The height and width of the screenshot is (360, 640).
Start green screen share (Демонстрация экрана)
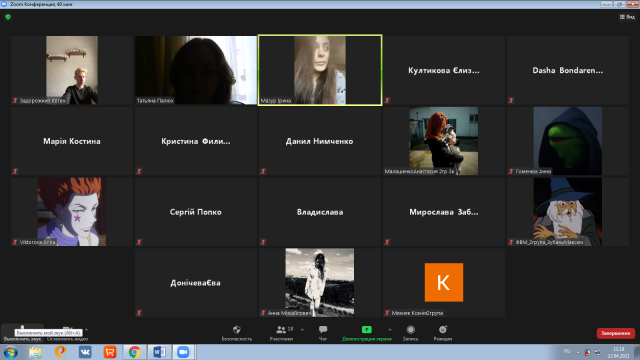367,333
